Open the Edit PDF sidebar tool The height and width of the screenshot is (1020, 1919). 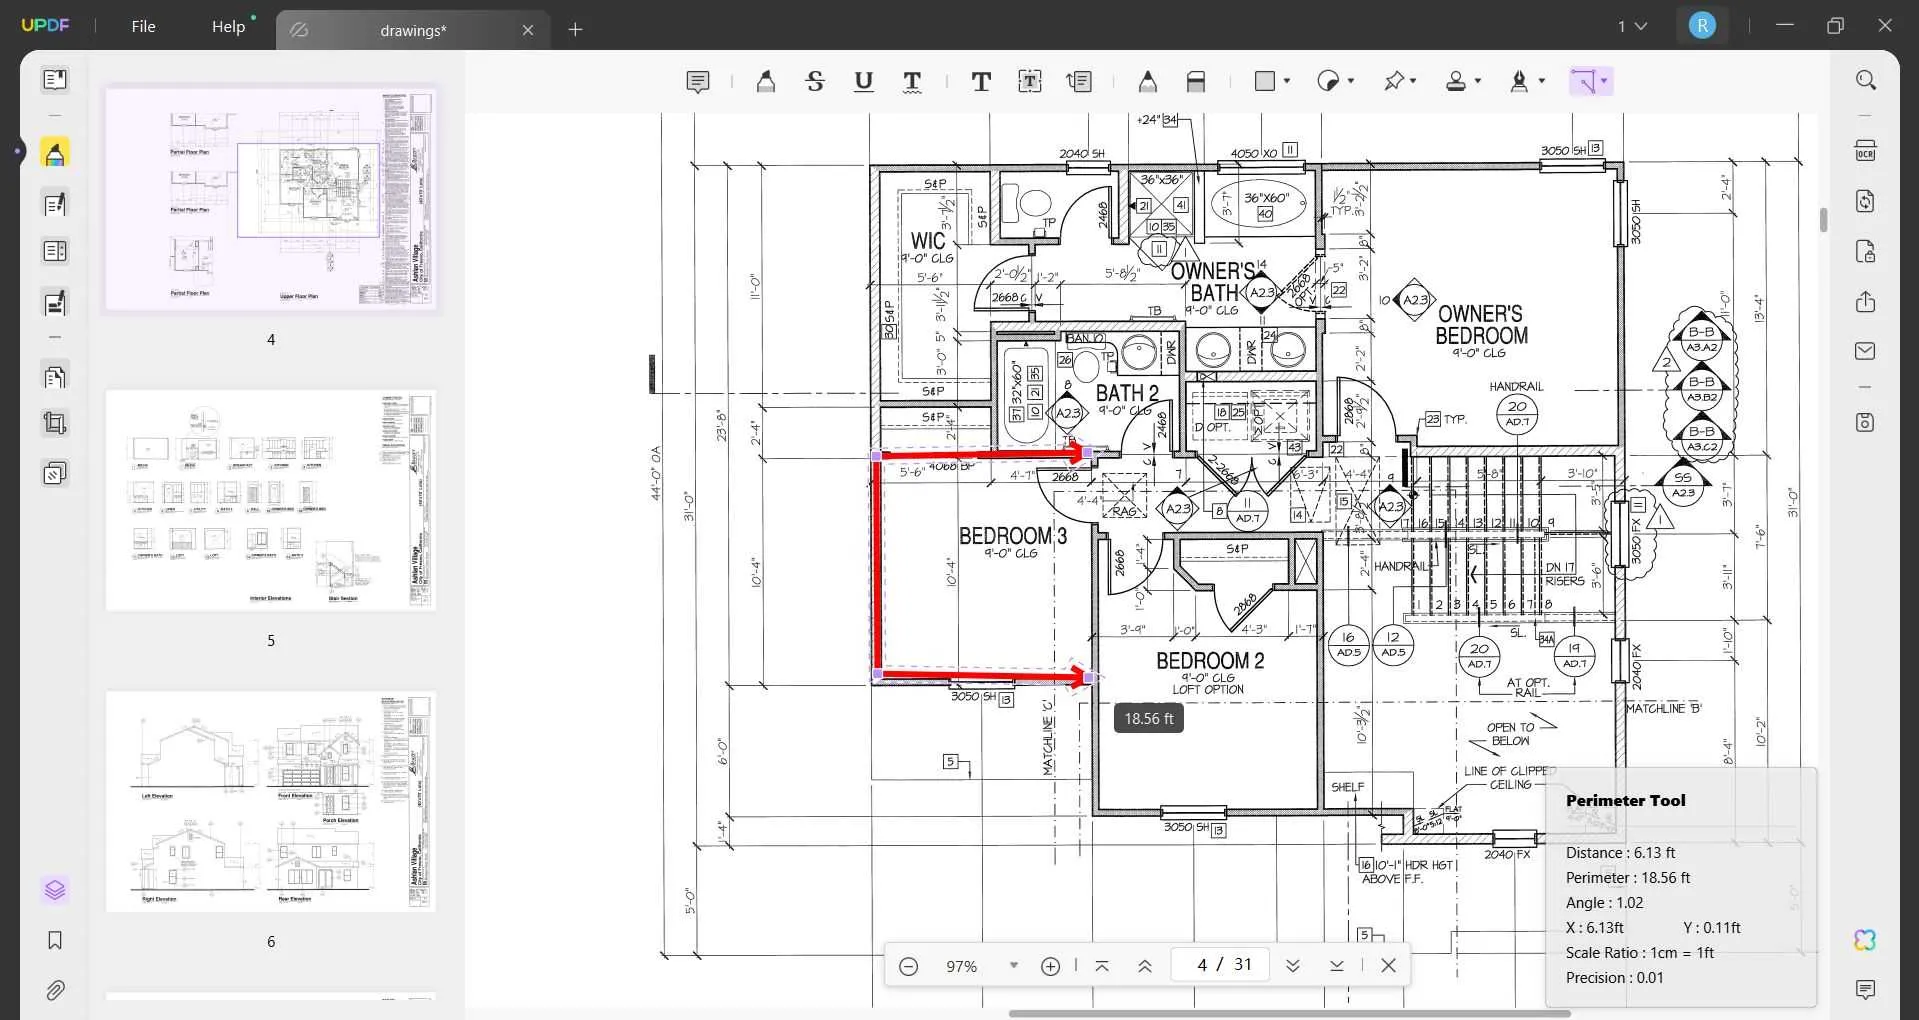[x=55, y=204]
